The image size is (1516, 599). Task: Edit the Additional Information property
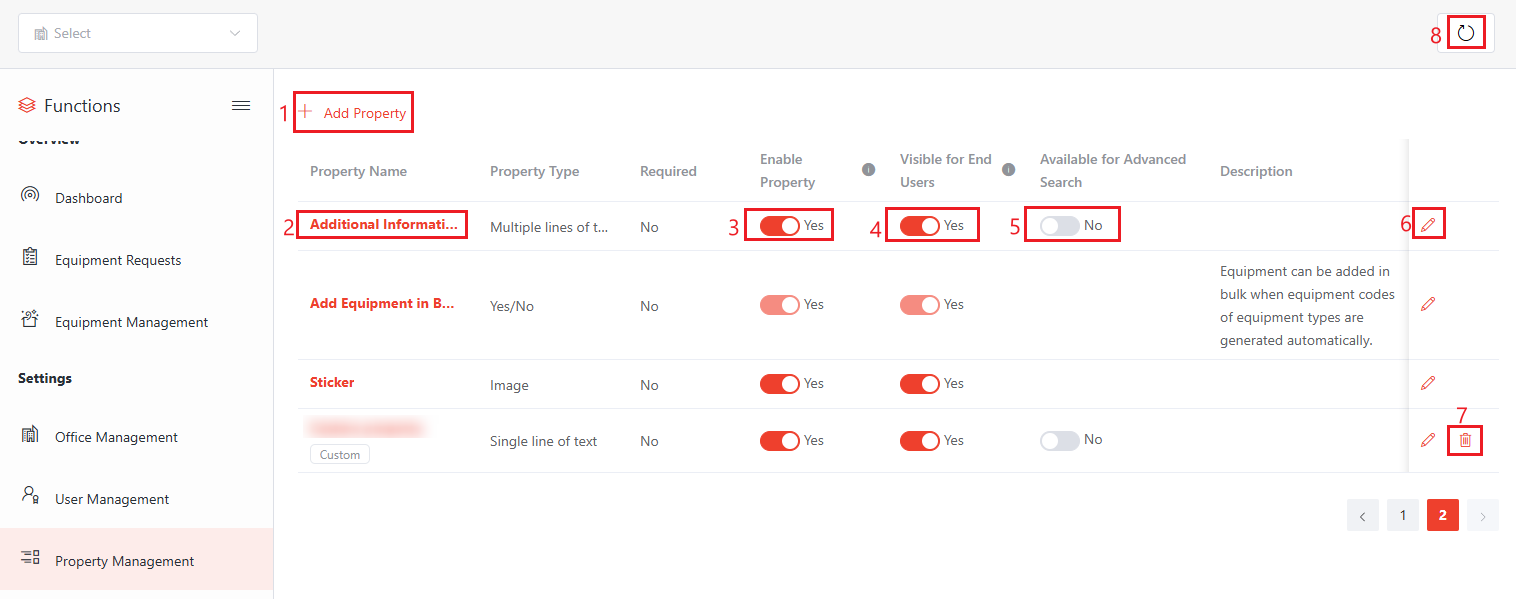coord(1428,225)
